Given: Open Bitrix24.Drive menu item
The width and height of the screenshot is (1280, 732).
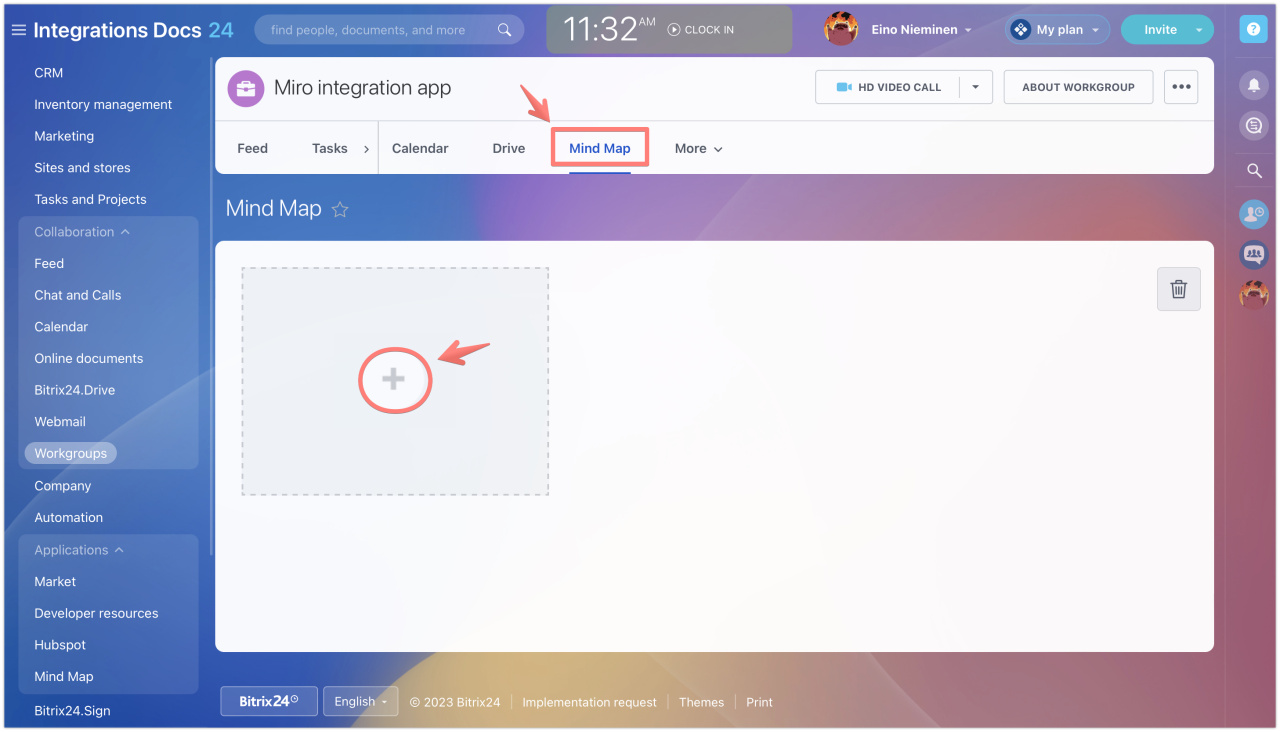Looking at the screenshot, I should 75,390.
